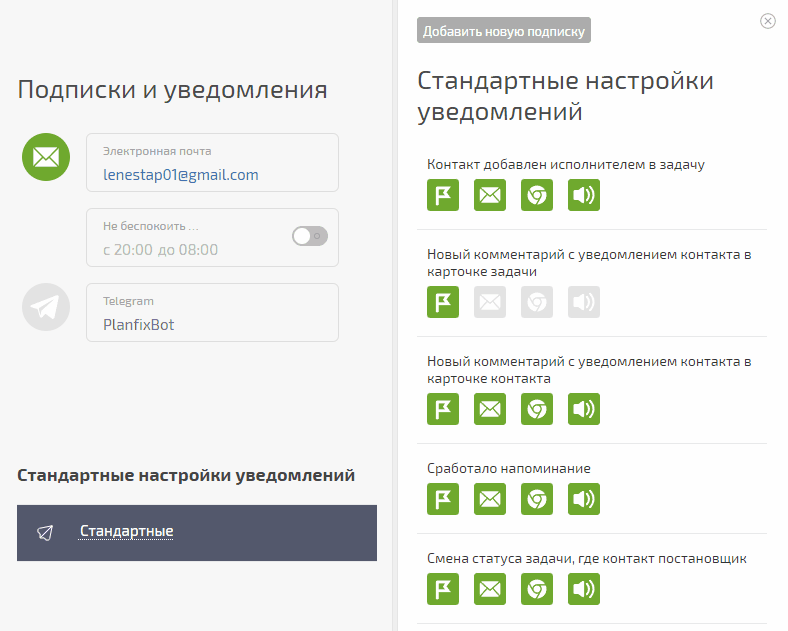Screen dimensions: 788x631
Task: Enable email icon for comment in карточке задачи
Action: (490, 302)
